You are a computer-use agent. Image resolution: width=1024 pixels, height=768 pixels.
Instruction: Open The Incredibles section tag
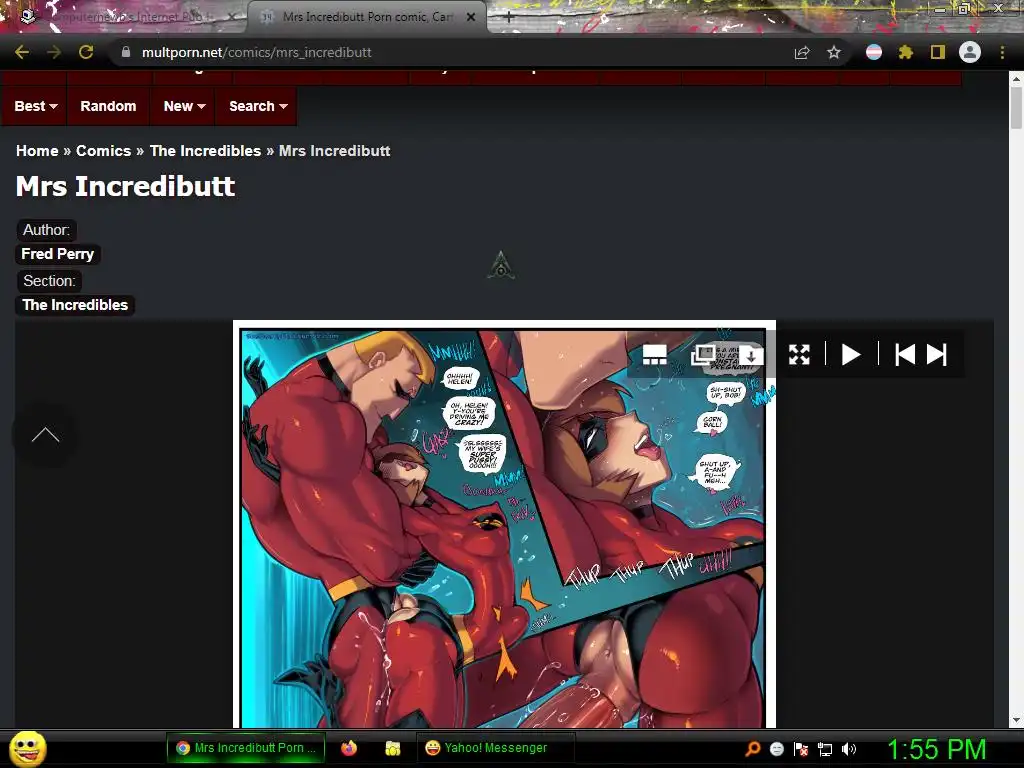click(75, 305)
